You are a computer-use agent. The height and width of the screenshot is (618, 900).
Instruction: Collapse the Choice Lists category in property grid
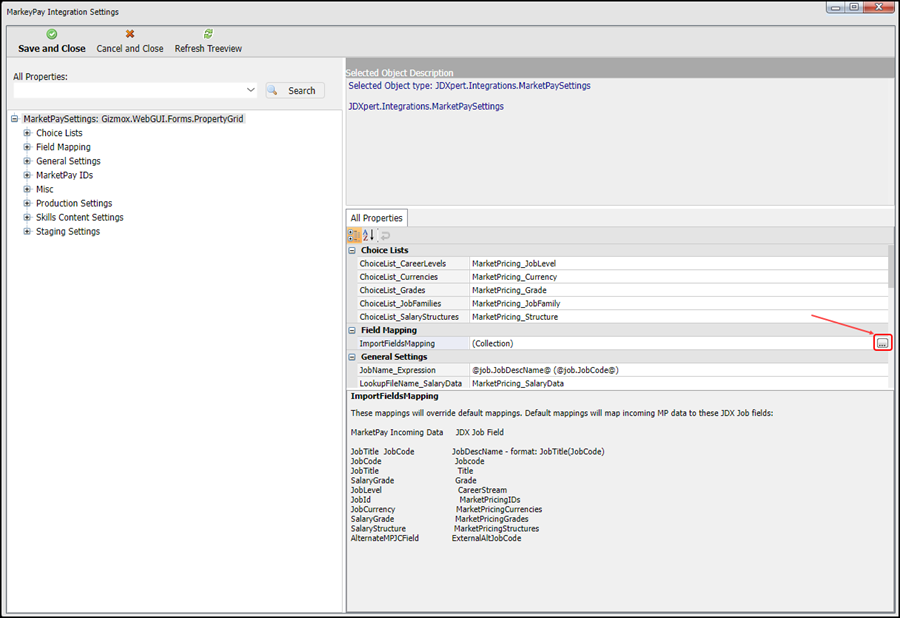pyautogui.click(x=352, y=250)
